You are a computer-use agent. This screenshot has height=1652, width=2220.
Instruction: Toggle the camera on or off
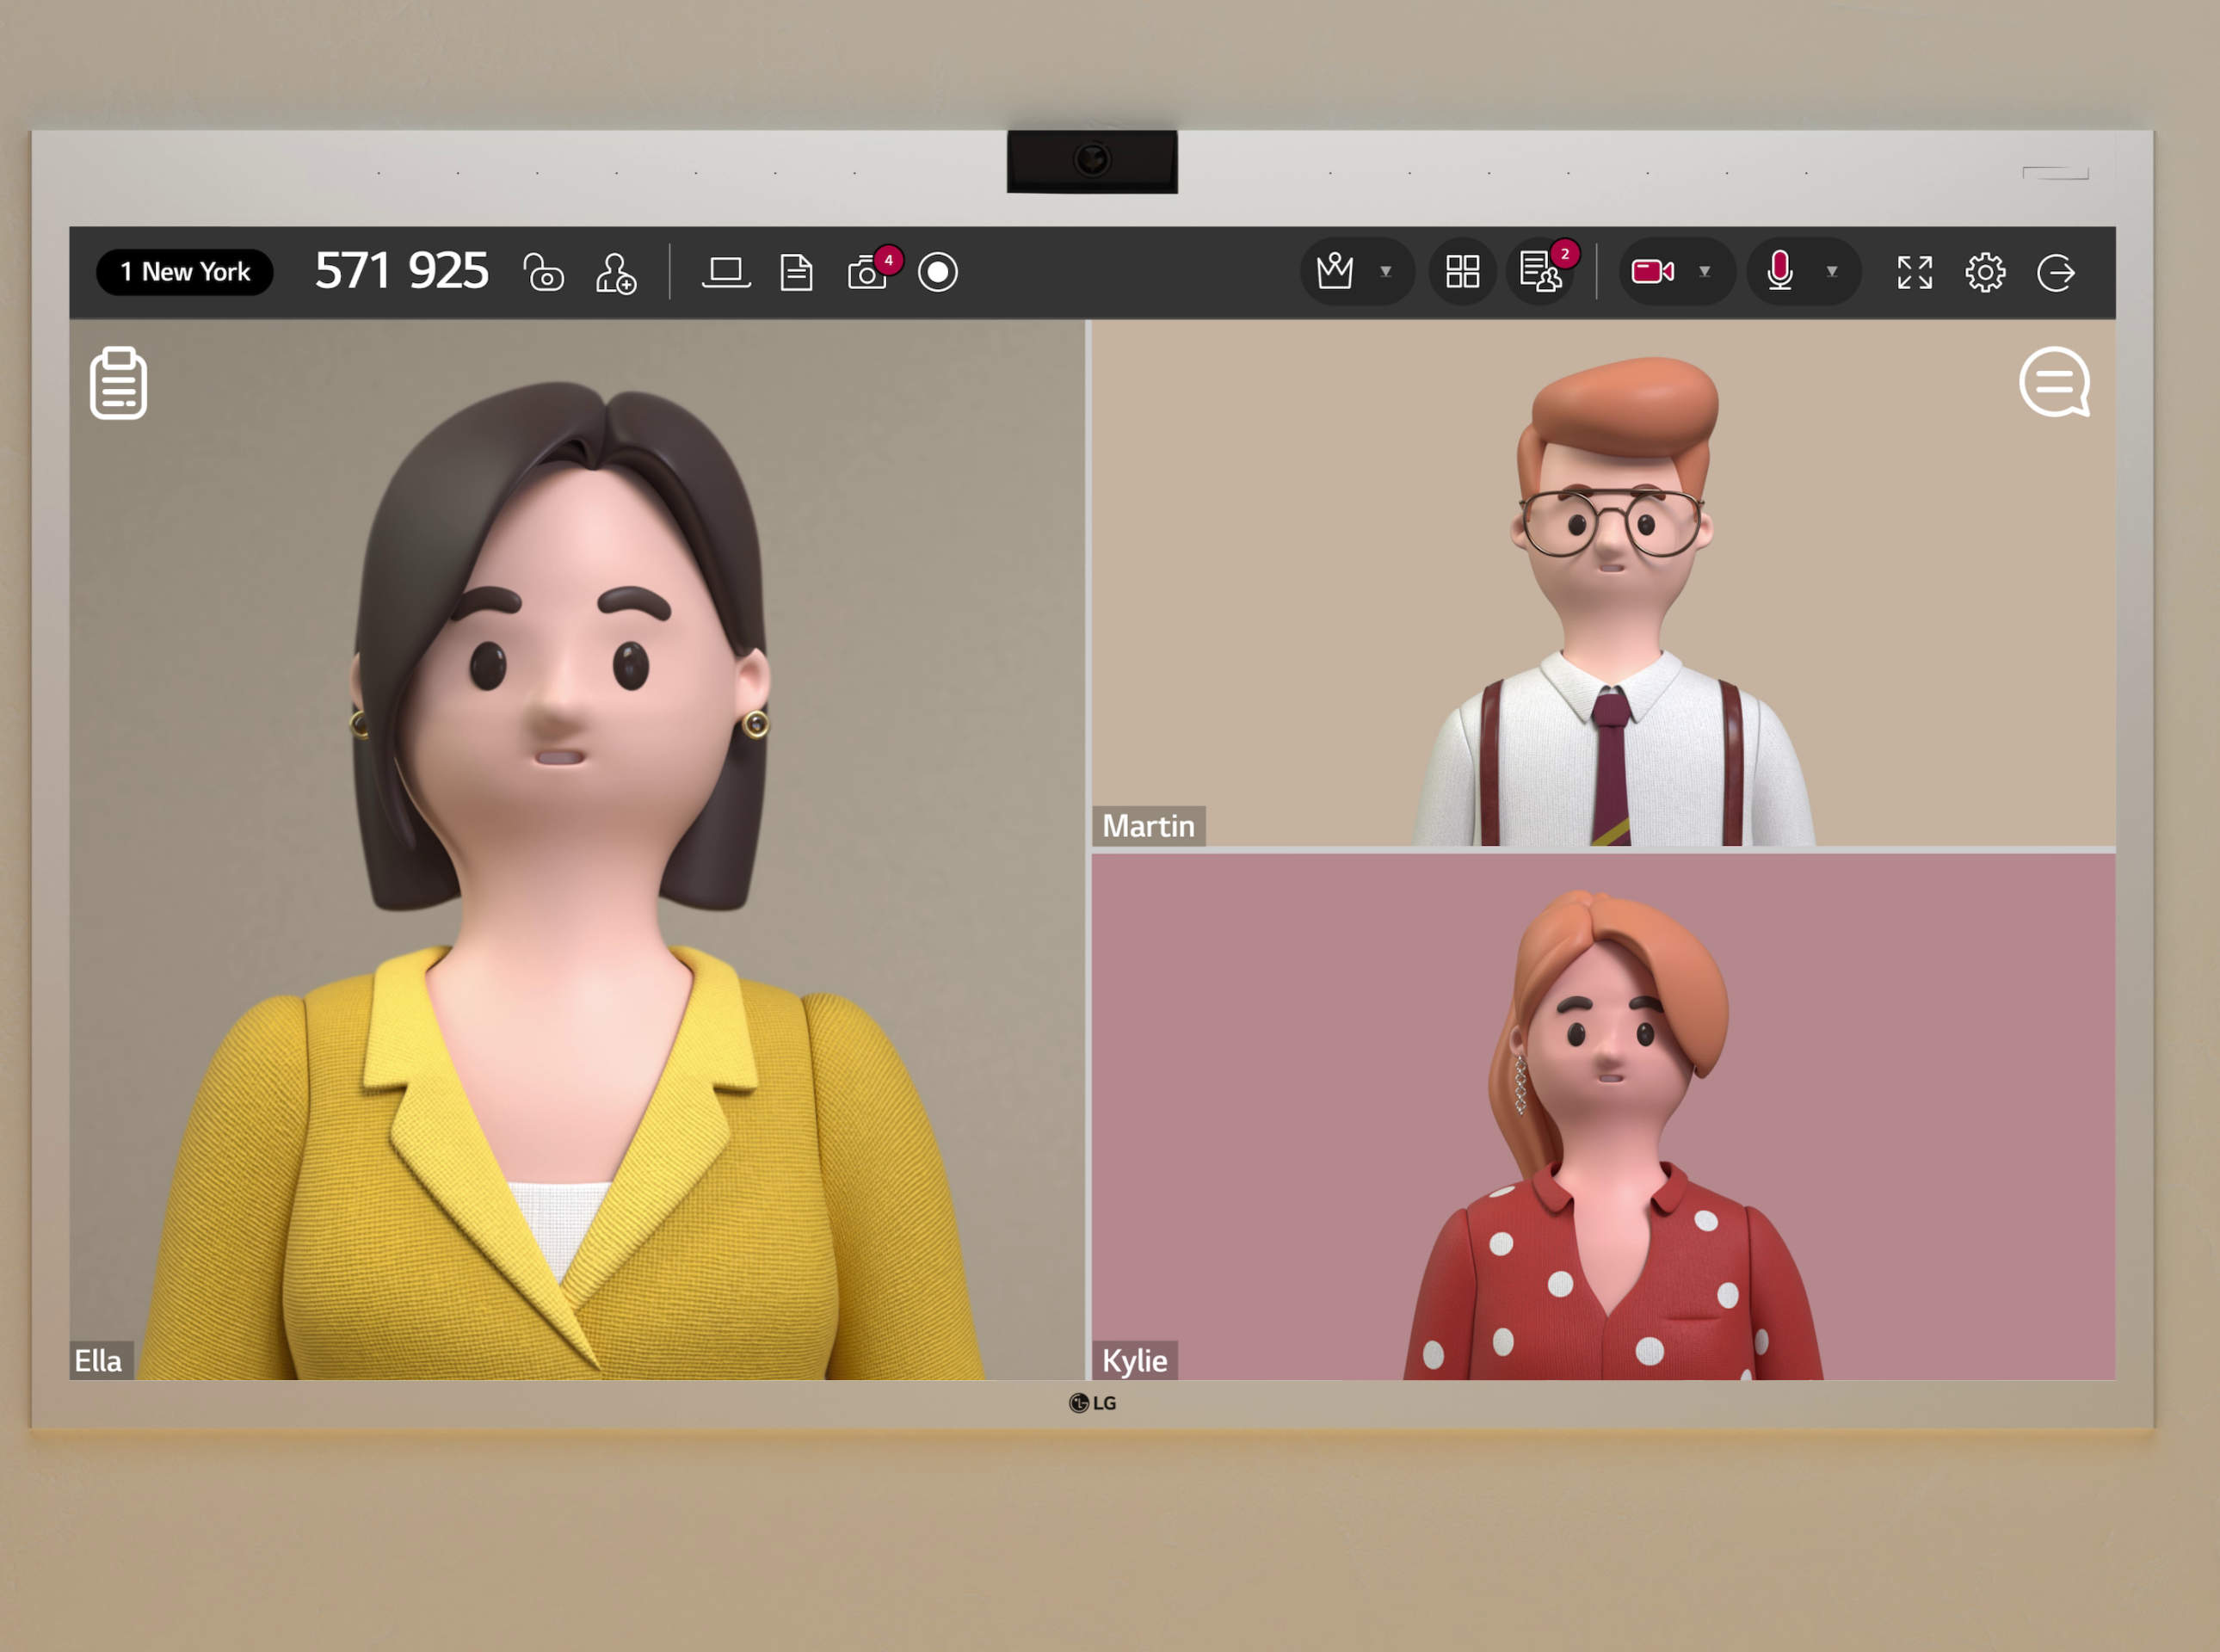click(x=1652, y=271)
